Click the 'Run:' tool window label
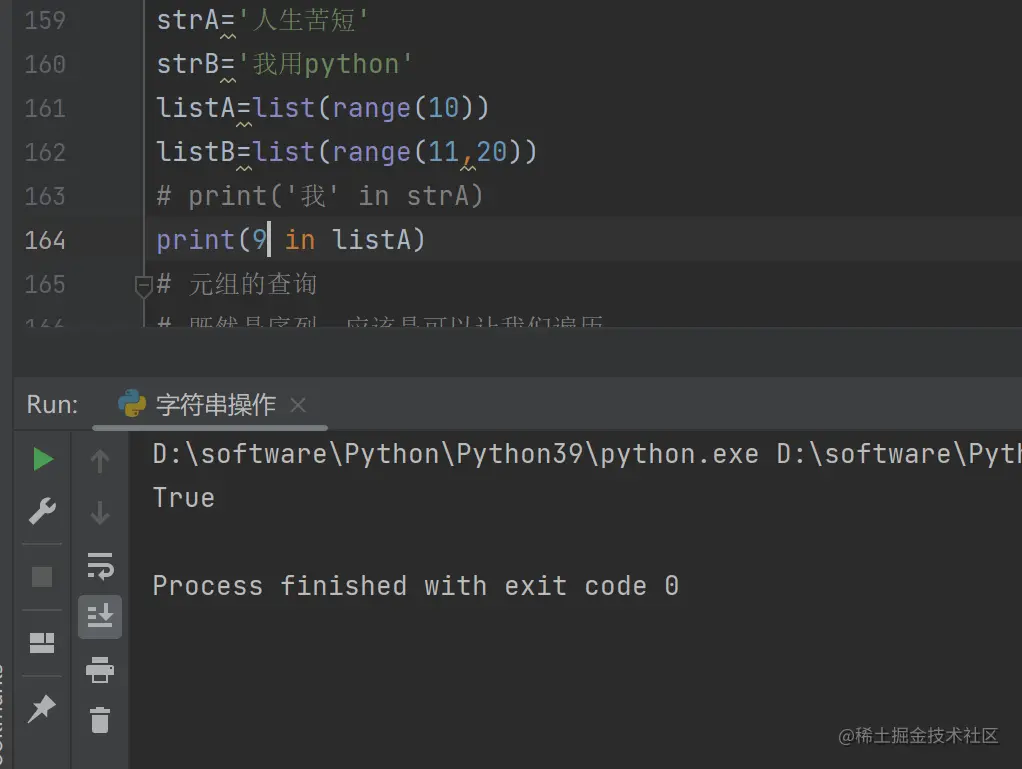 point(52,405)
